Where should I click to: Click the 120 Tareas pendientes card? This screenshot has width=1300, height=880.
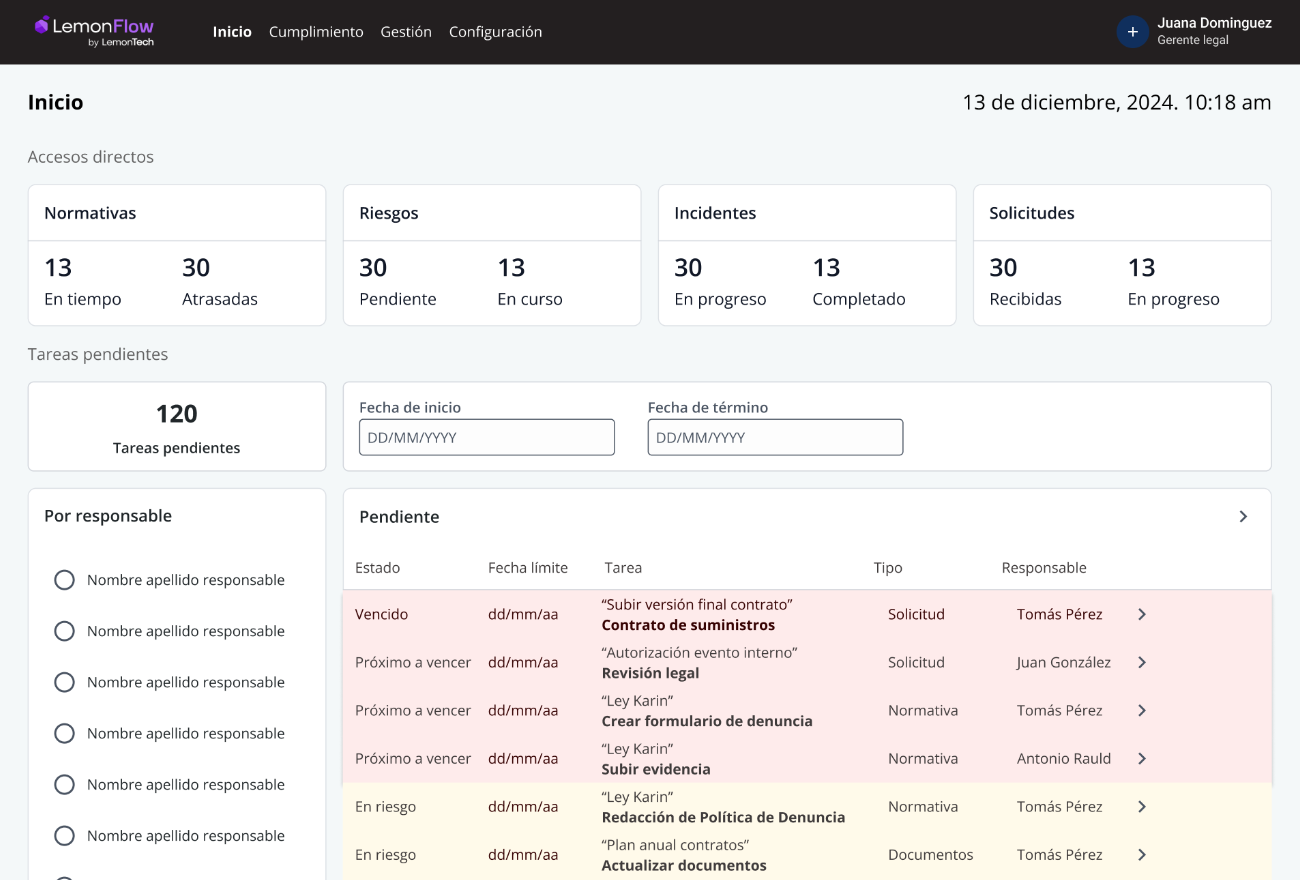point(177,426)
